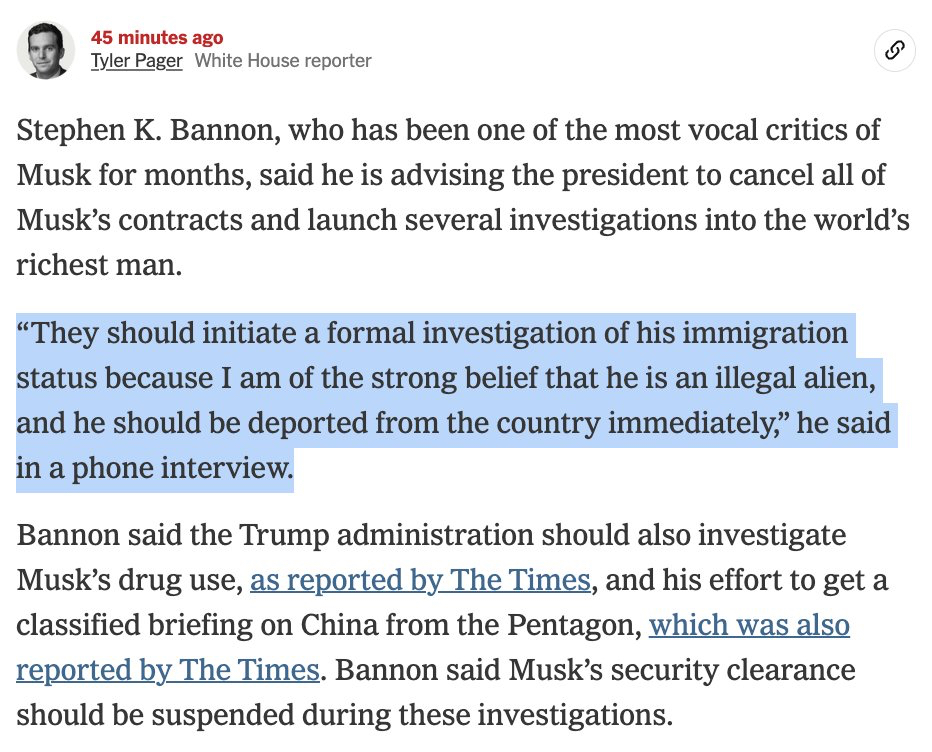Click the 'reported by The Times' link continuation
Screen dimensions: 932x752
tap(168, 670)
